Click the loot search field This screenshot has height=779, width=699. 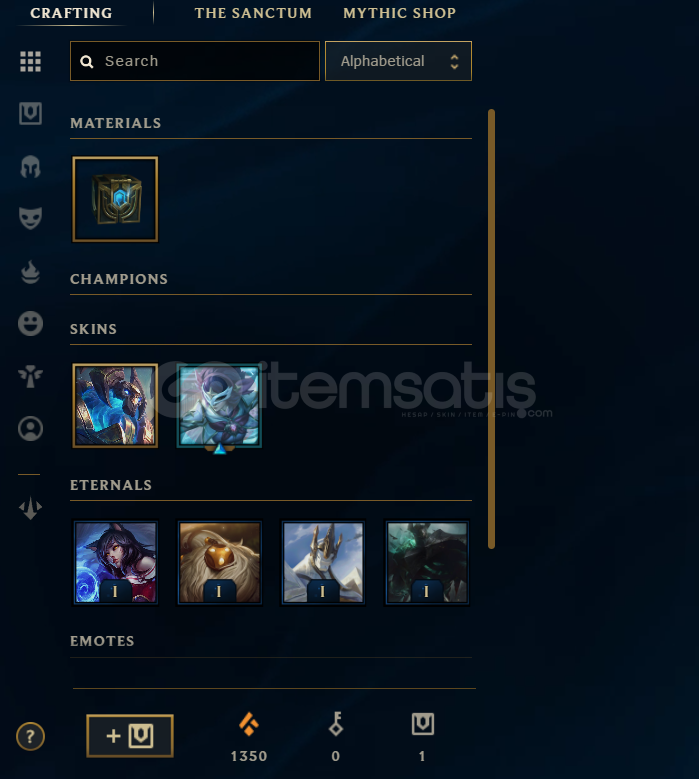(195, 61)
